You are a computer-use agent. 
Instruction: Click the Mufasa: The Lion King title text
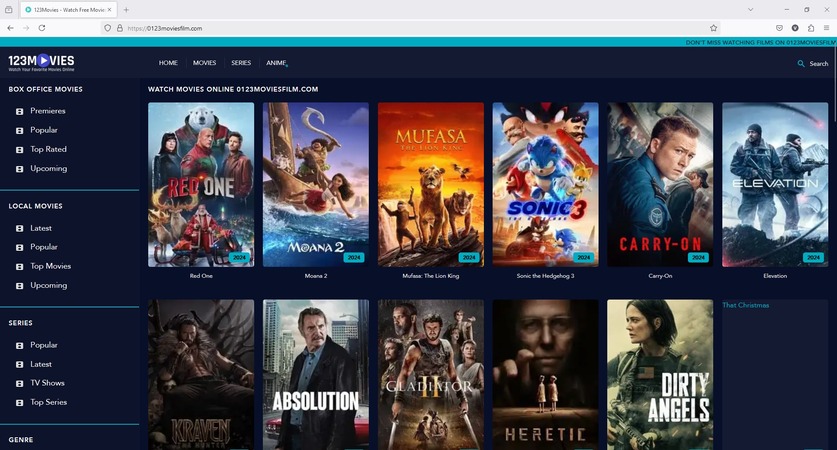(x=431, y=276)
